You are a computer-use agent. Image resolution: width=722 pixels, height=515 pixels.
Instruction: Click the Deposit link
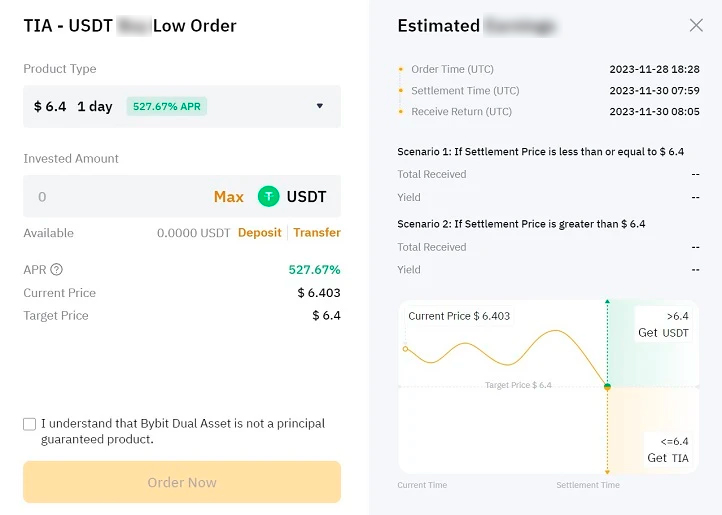pyautogui.click(x=260, y=233)
